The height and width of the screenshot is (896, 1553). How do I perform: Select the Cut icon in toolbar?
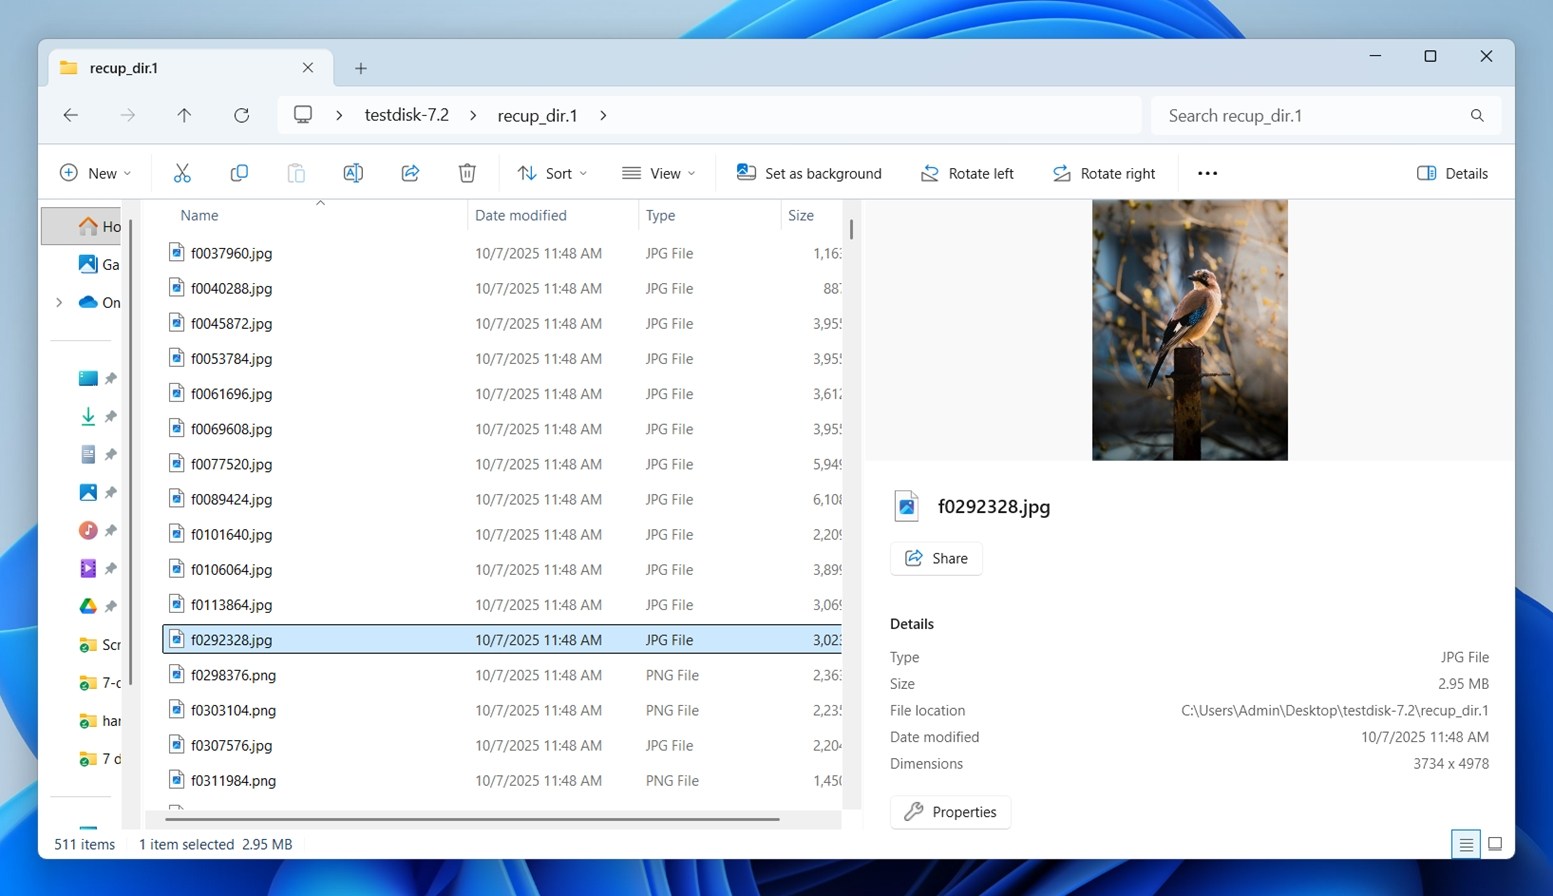(182, 172)
